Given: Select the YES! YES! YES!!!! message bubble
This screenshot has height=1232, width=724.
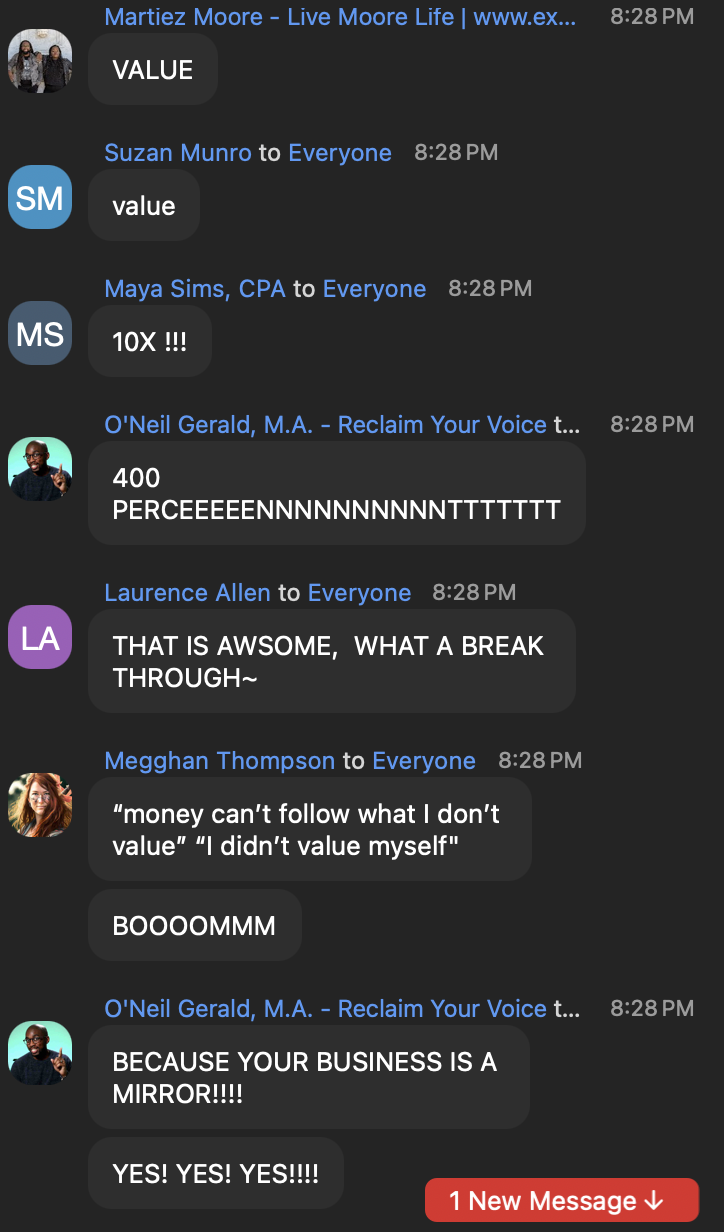Looking at the screenshot, I should point(215,1173).
